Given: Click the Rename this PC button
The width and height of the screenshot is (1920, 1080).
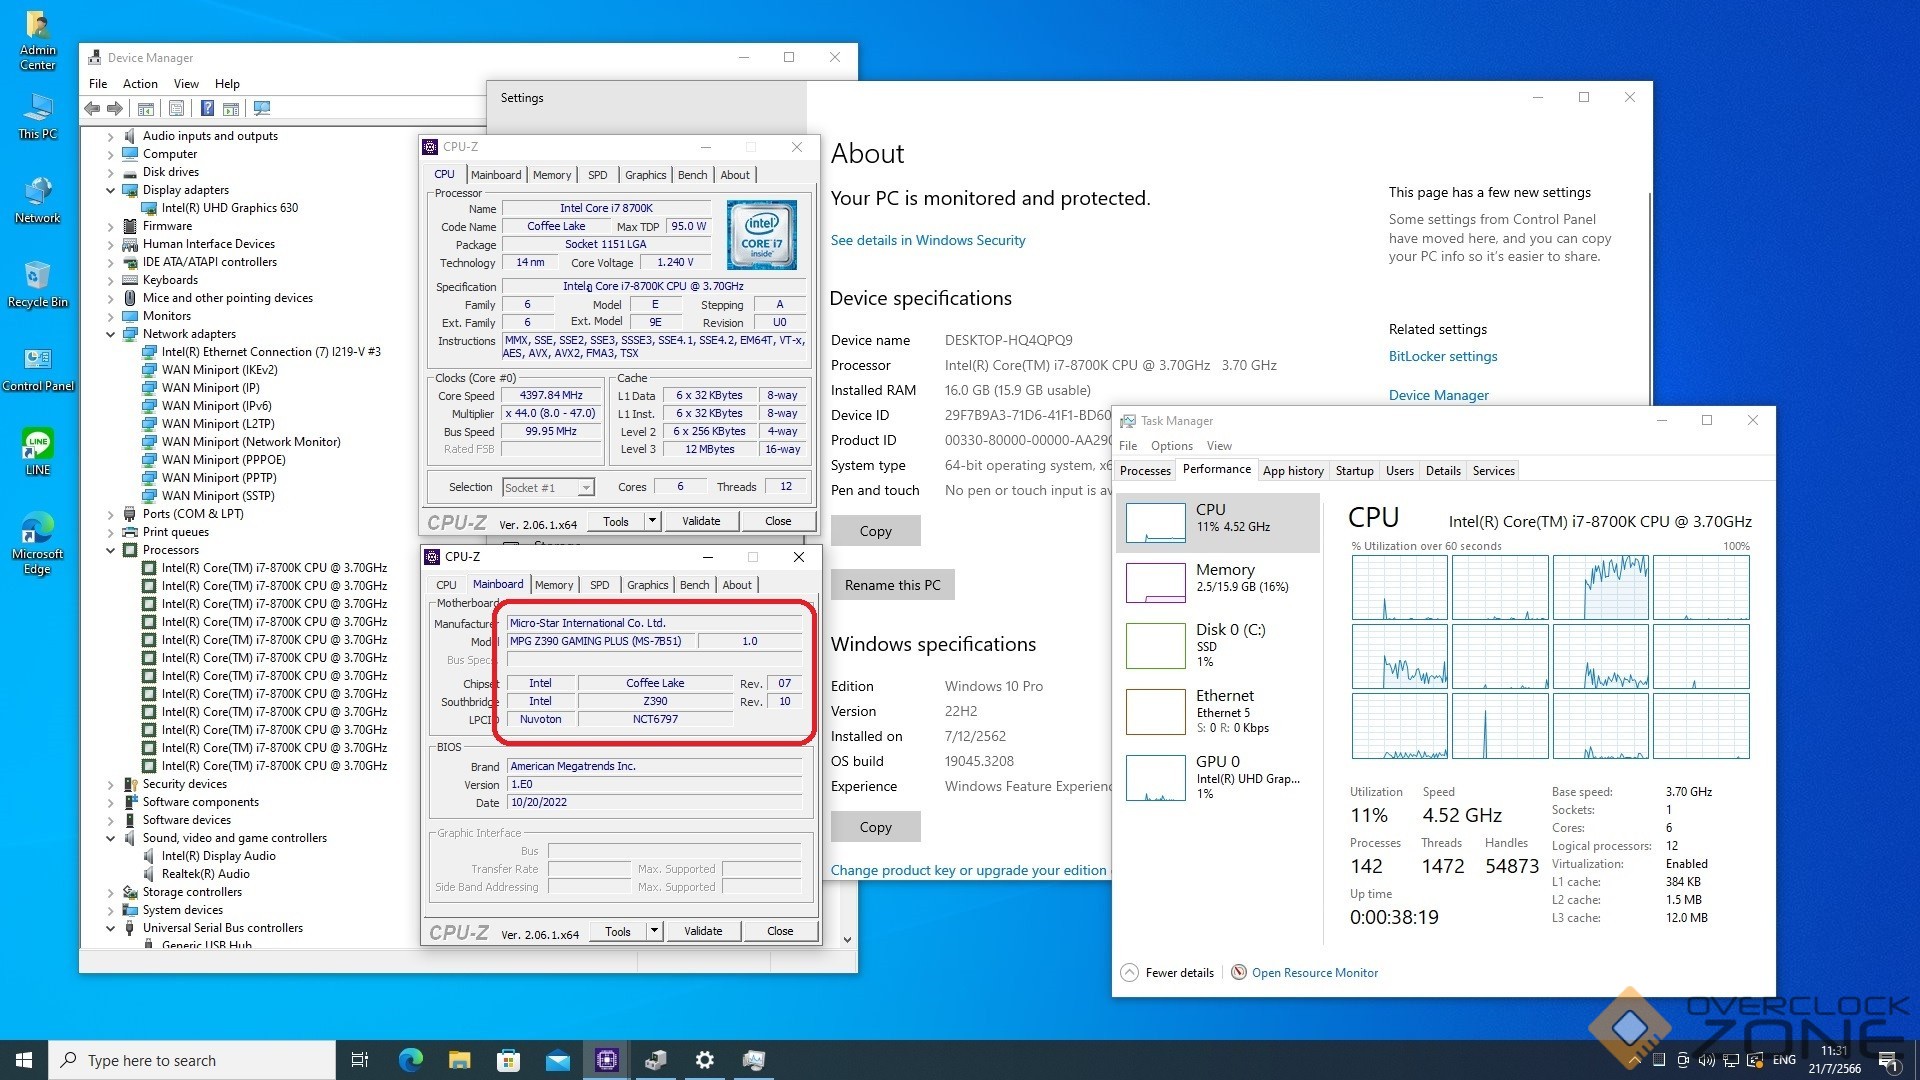Looking at the screenshot, I should point(892,585).
